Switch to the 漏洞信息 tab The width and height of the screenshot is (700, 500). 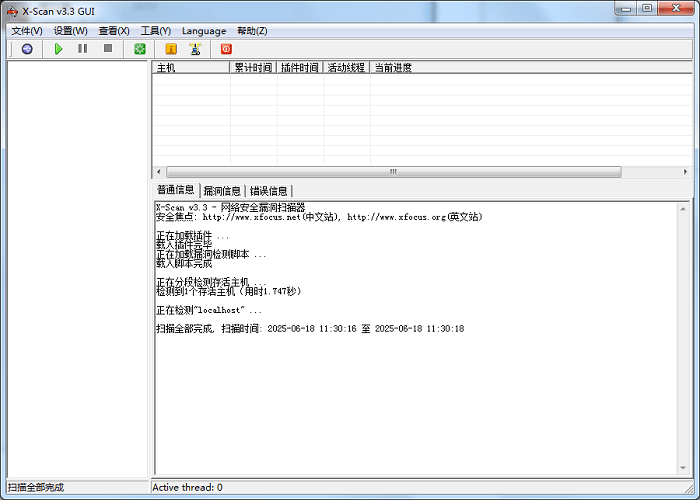pyautogui.click(x=222, y=190)
